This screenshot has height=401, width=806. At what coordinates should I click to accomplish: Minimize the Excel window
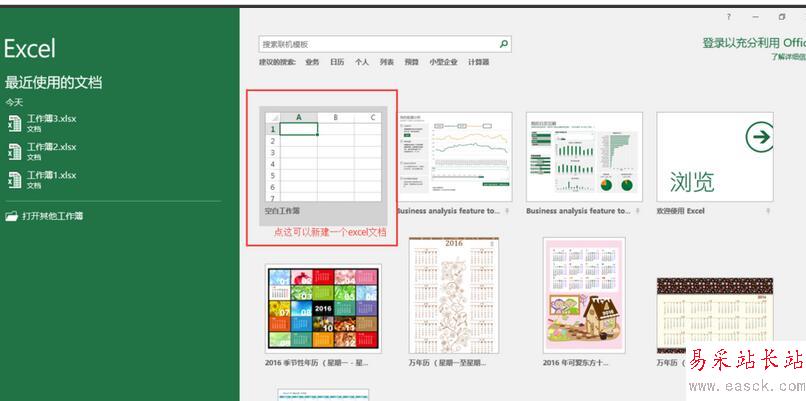tap(755, 17)
